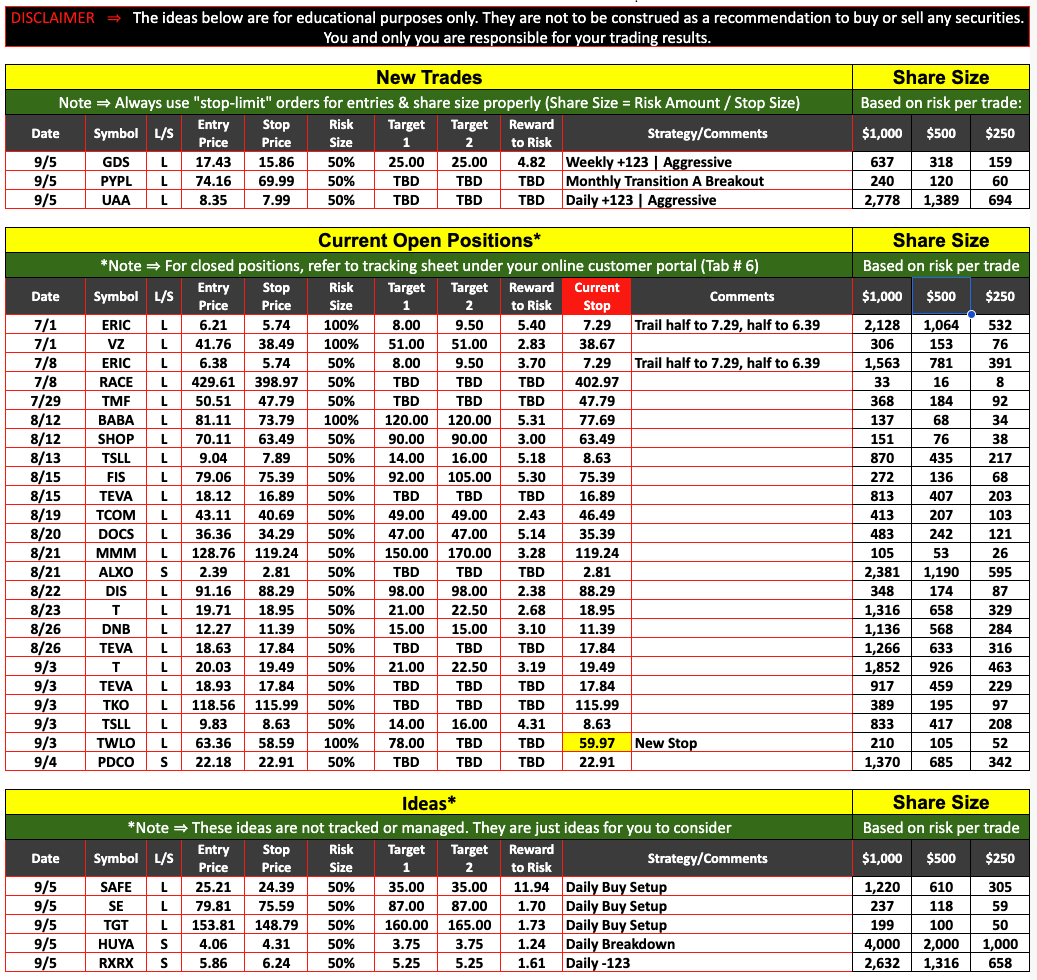This screenshot has width=1037, height=980.
Task: Click the red DISCLAIMER label at top
Action: pyautogui.click(x=53, y=18)
